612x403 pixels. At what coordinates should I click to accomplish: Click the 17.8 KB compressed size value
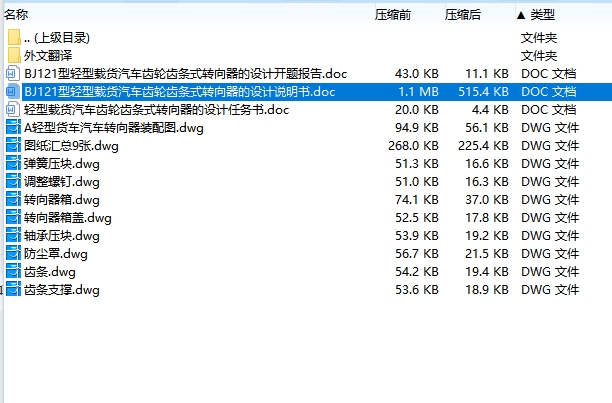pos(487,217)
